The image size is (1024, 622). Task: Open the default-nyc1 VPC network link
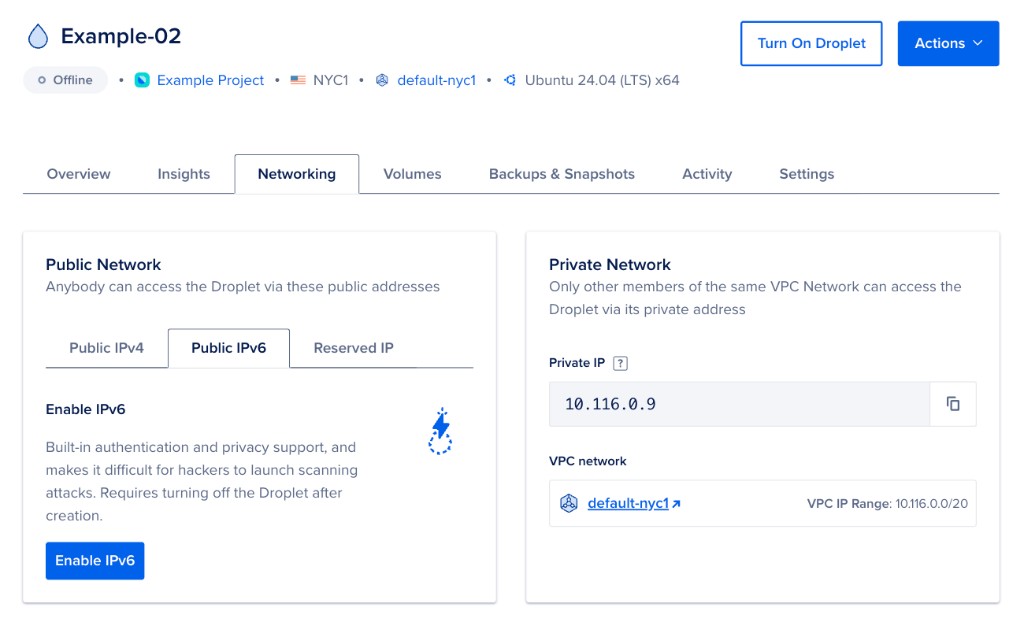(x=628, y=503)
